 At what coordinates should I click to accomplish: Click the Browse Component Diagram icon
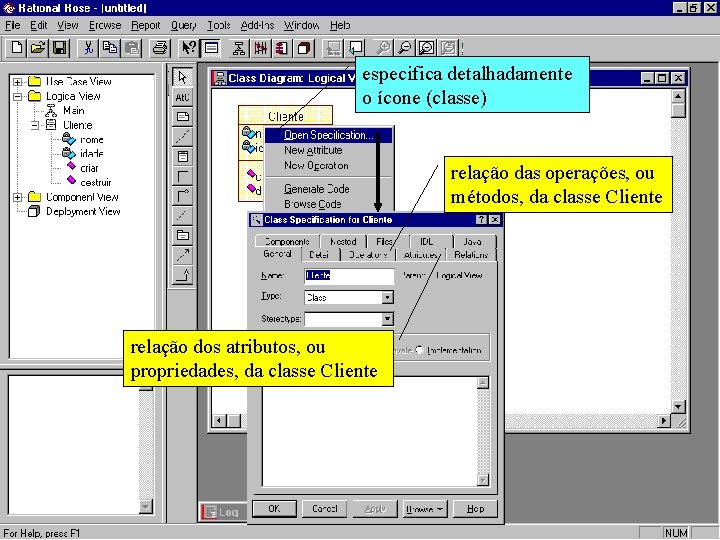pos(282,48)
